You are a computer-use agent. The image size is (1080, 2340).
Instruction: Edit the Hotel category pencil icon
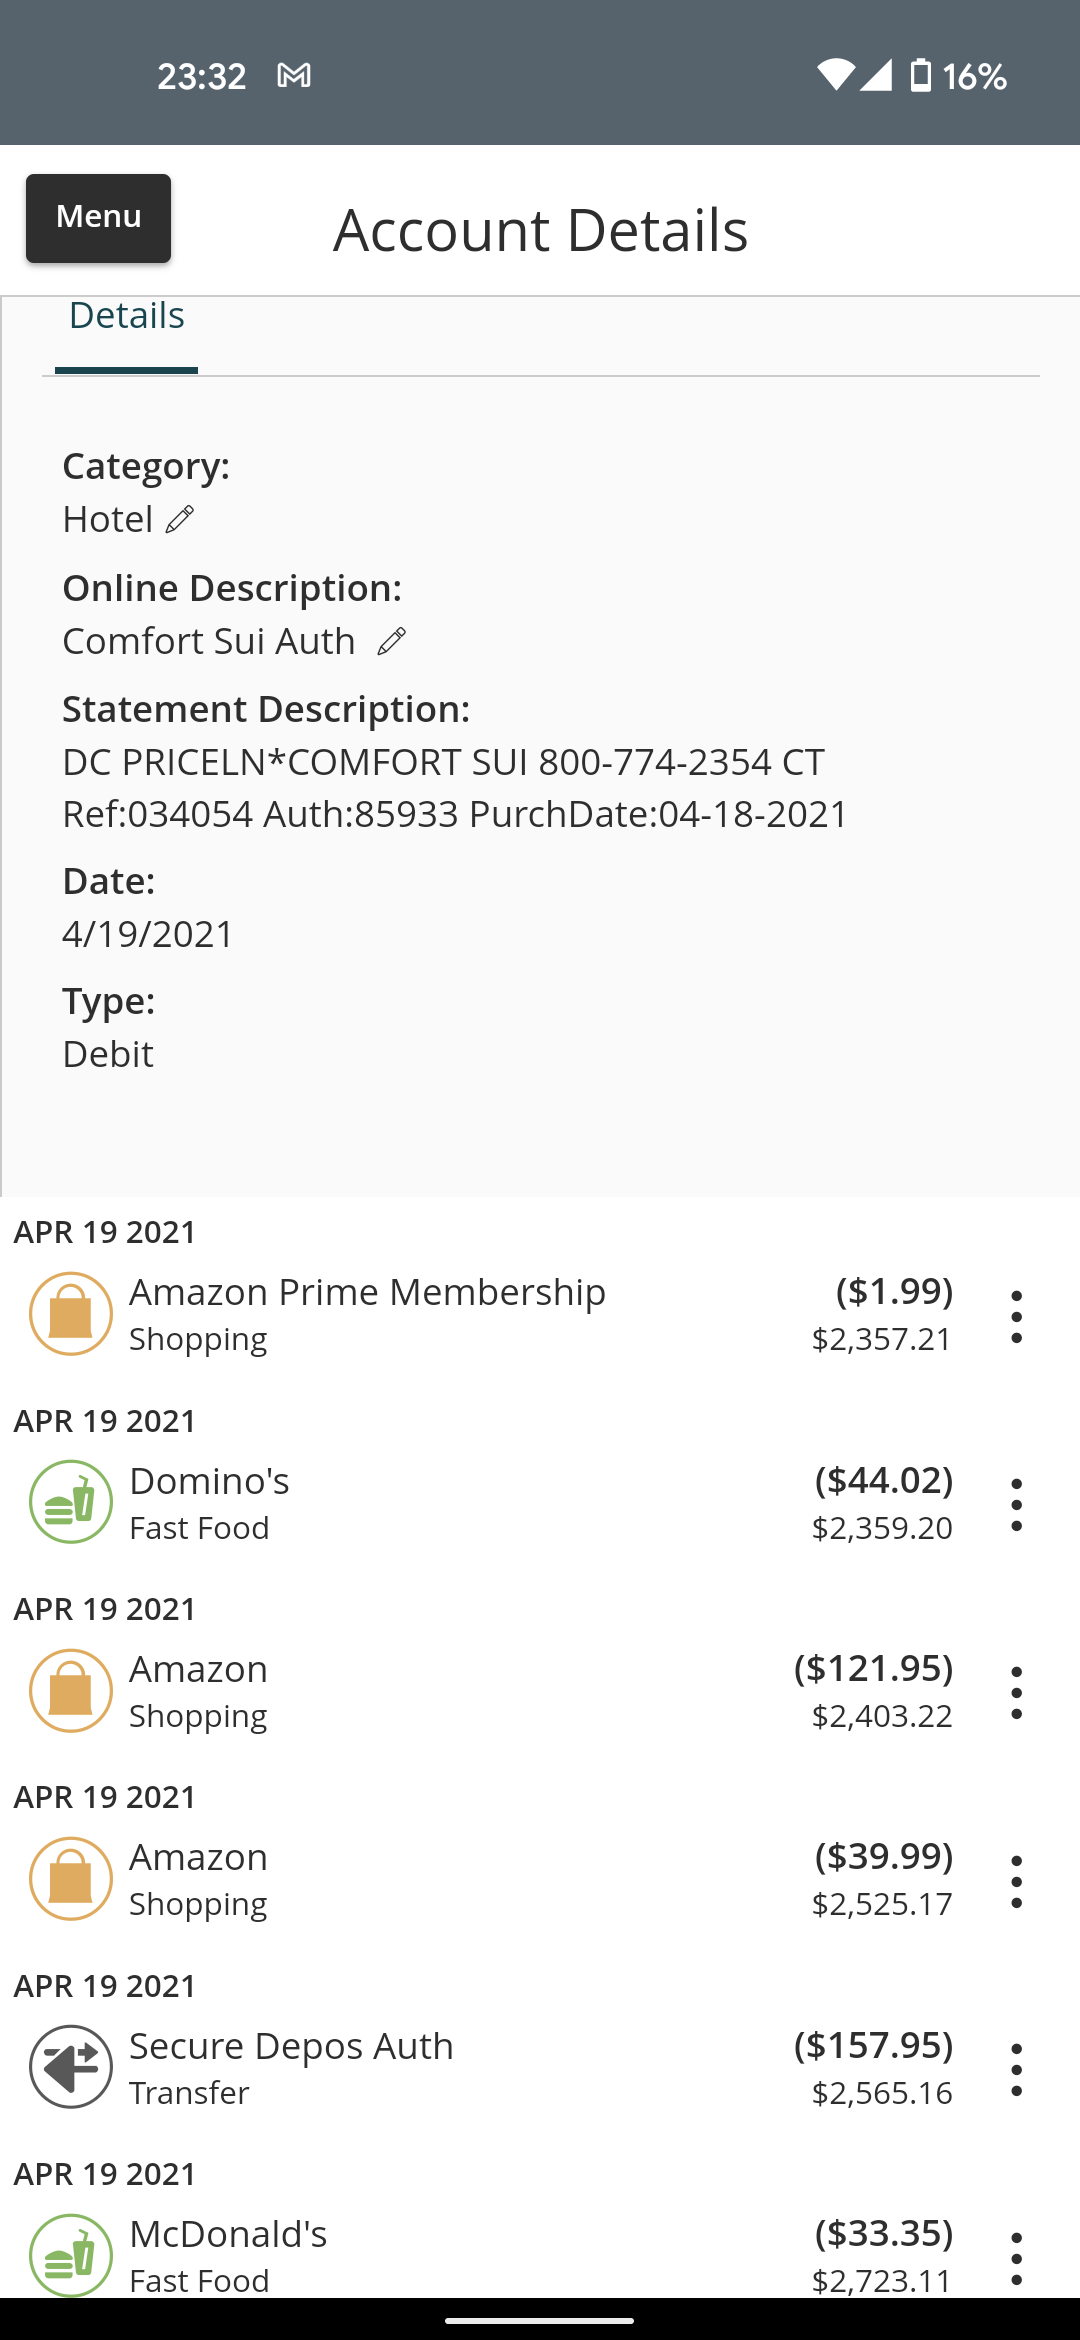pos(180,520)
